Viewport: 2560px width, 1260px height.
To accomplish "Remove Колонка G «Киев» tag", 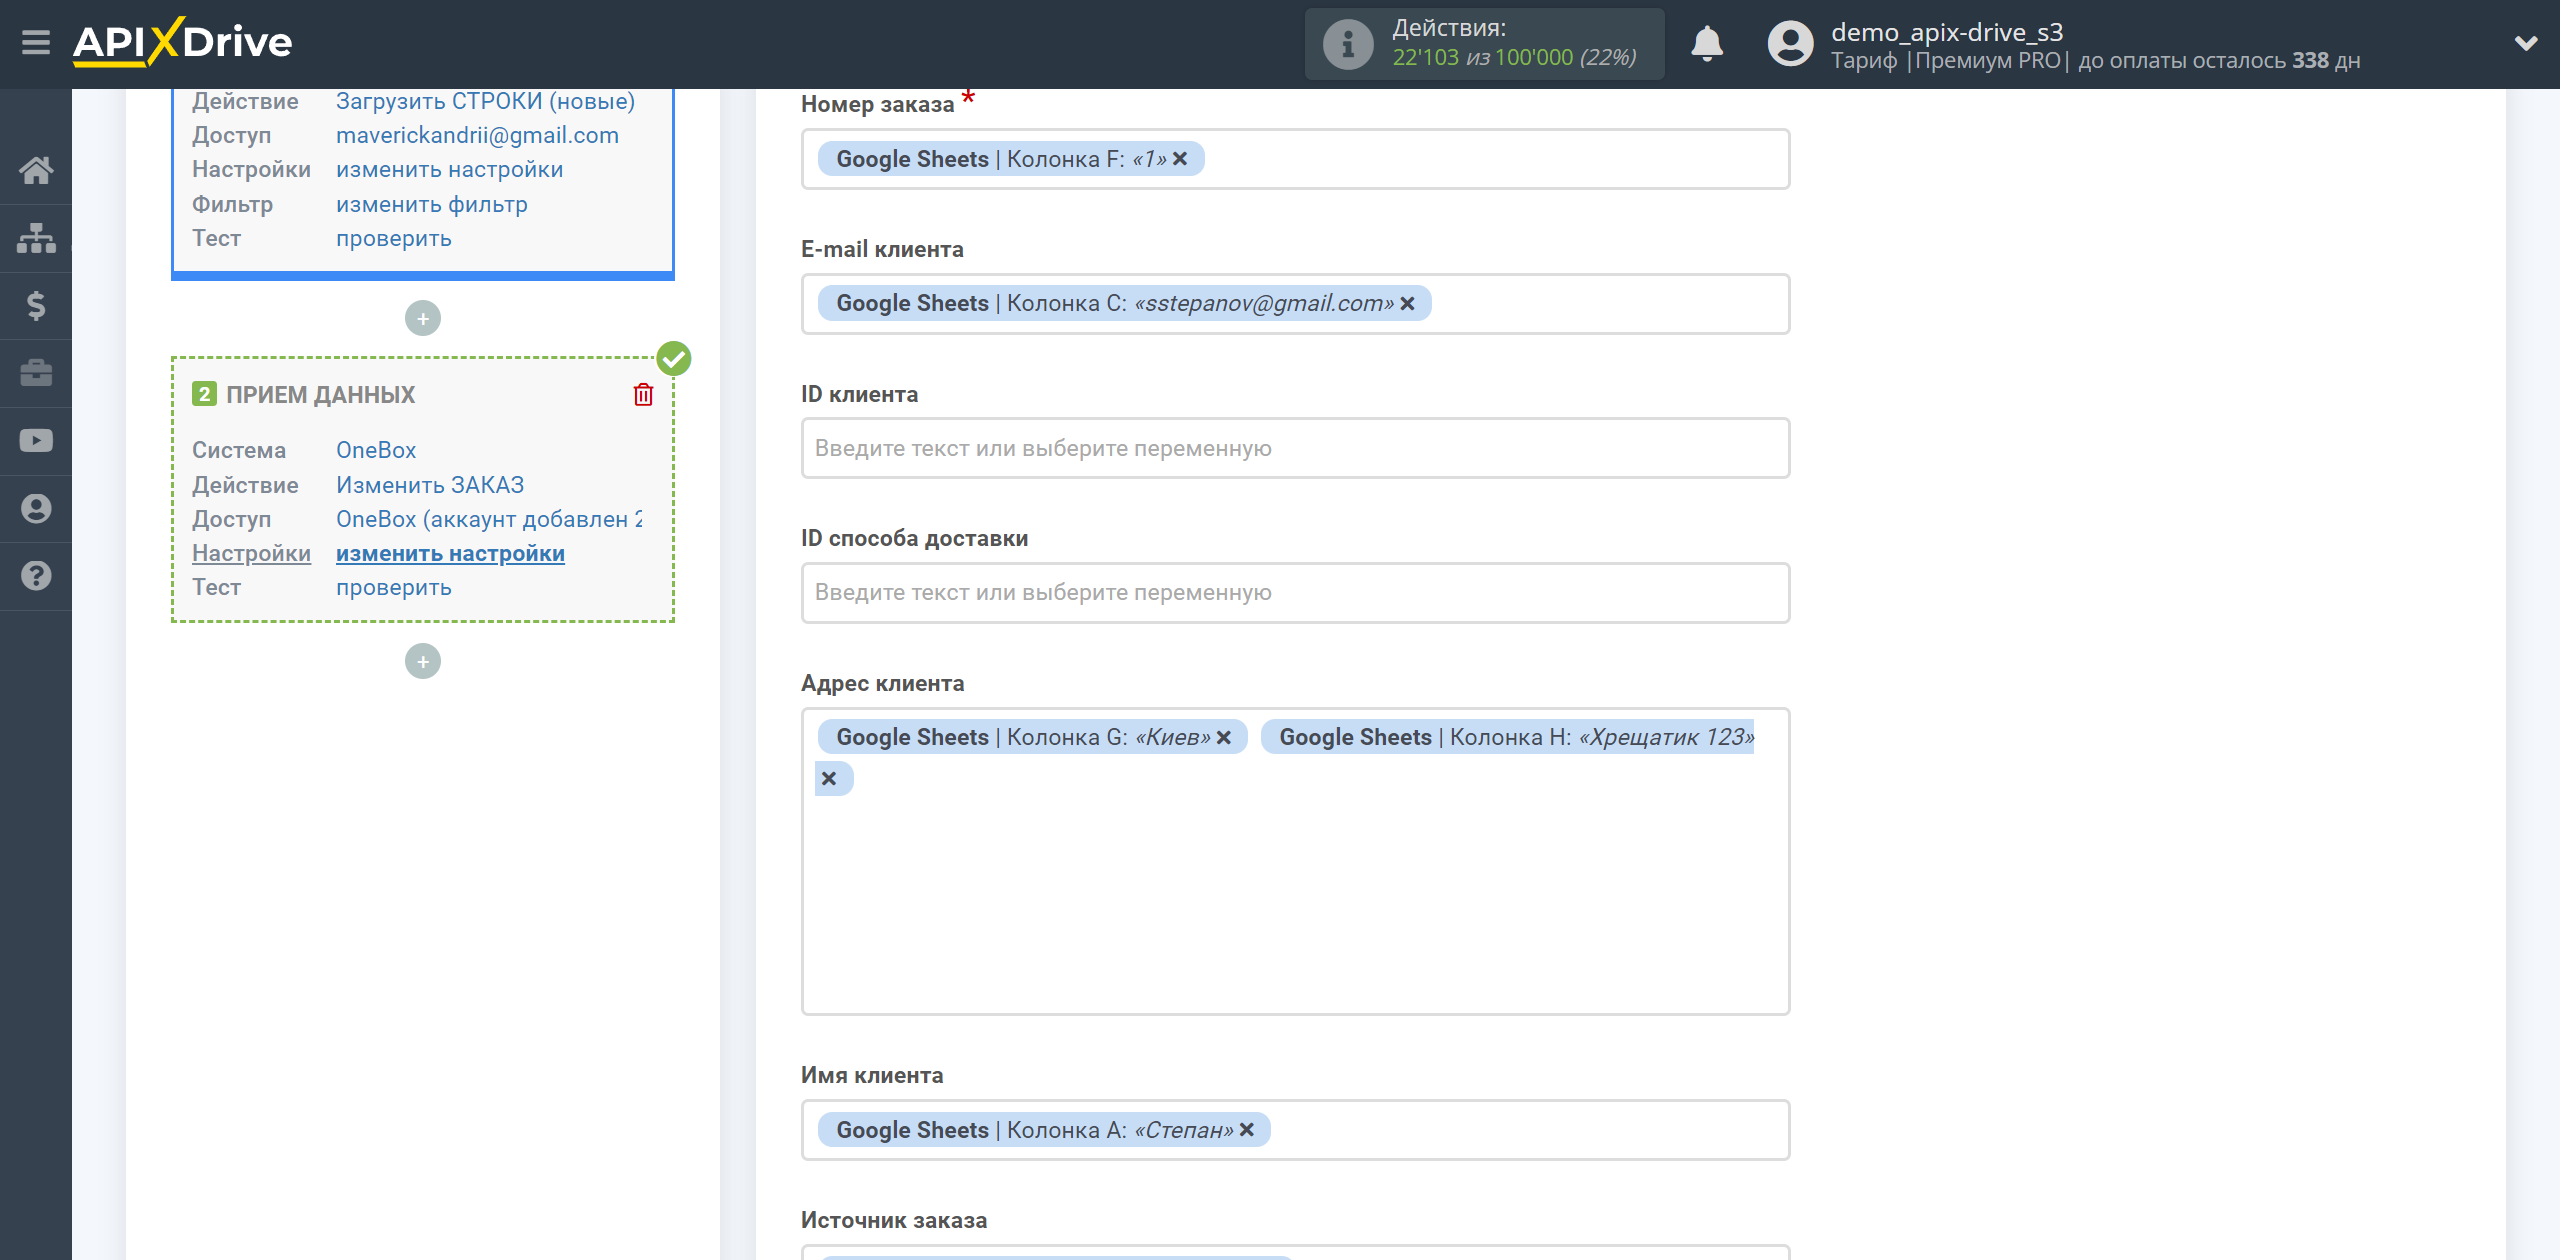I will click(x=1223, y=737).
